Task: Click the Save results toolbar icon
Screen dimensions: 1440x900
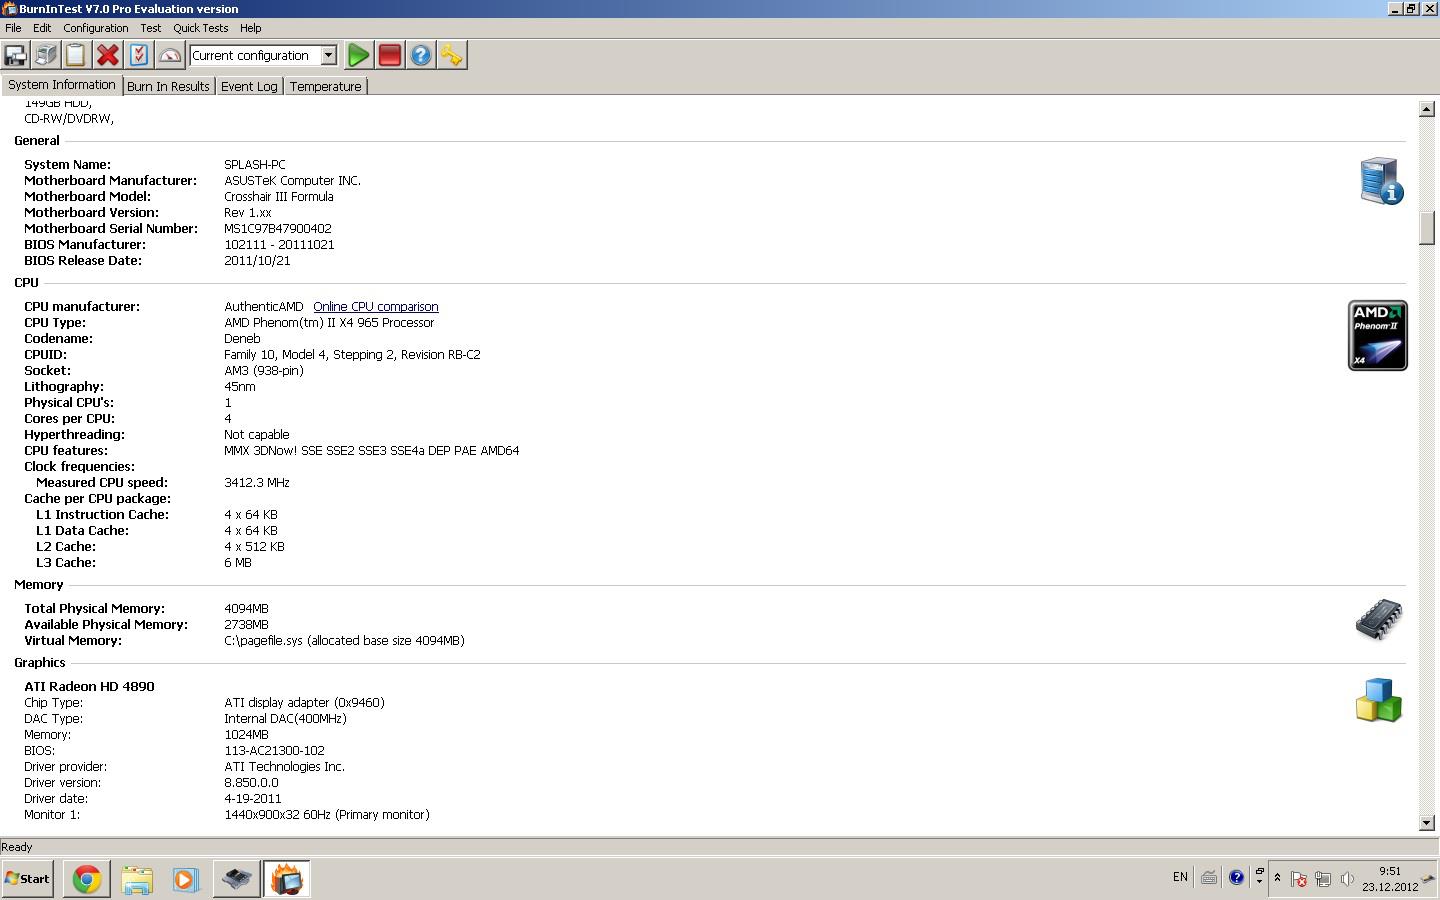Action: coord(16,55)
